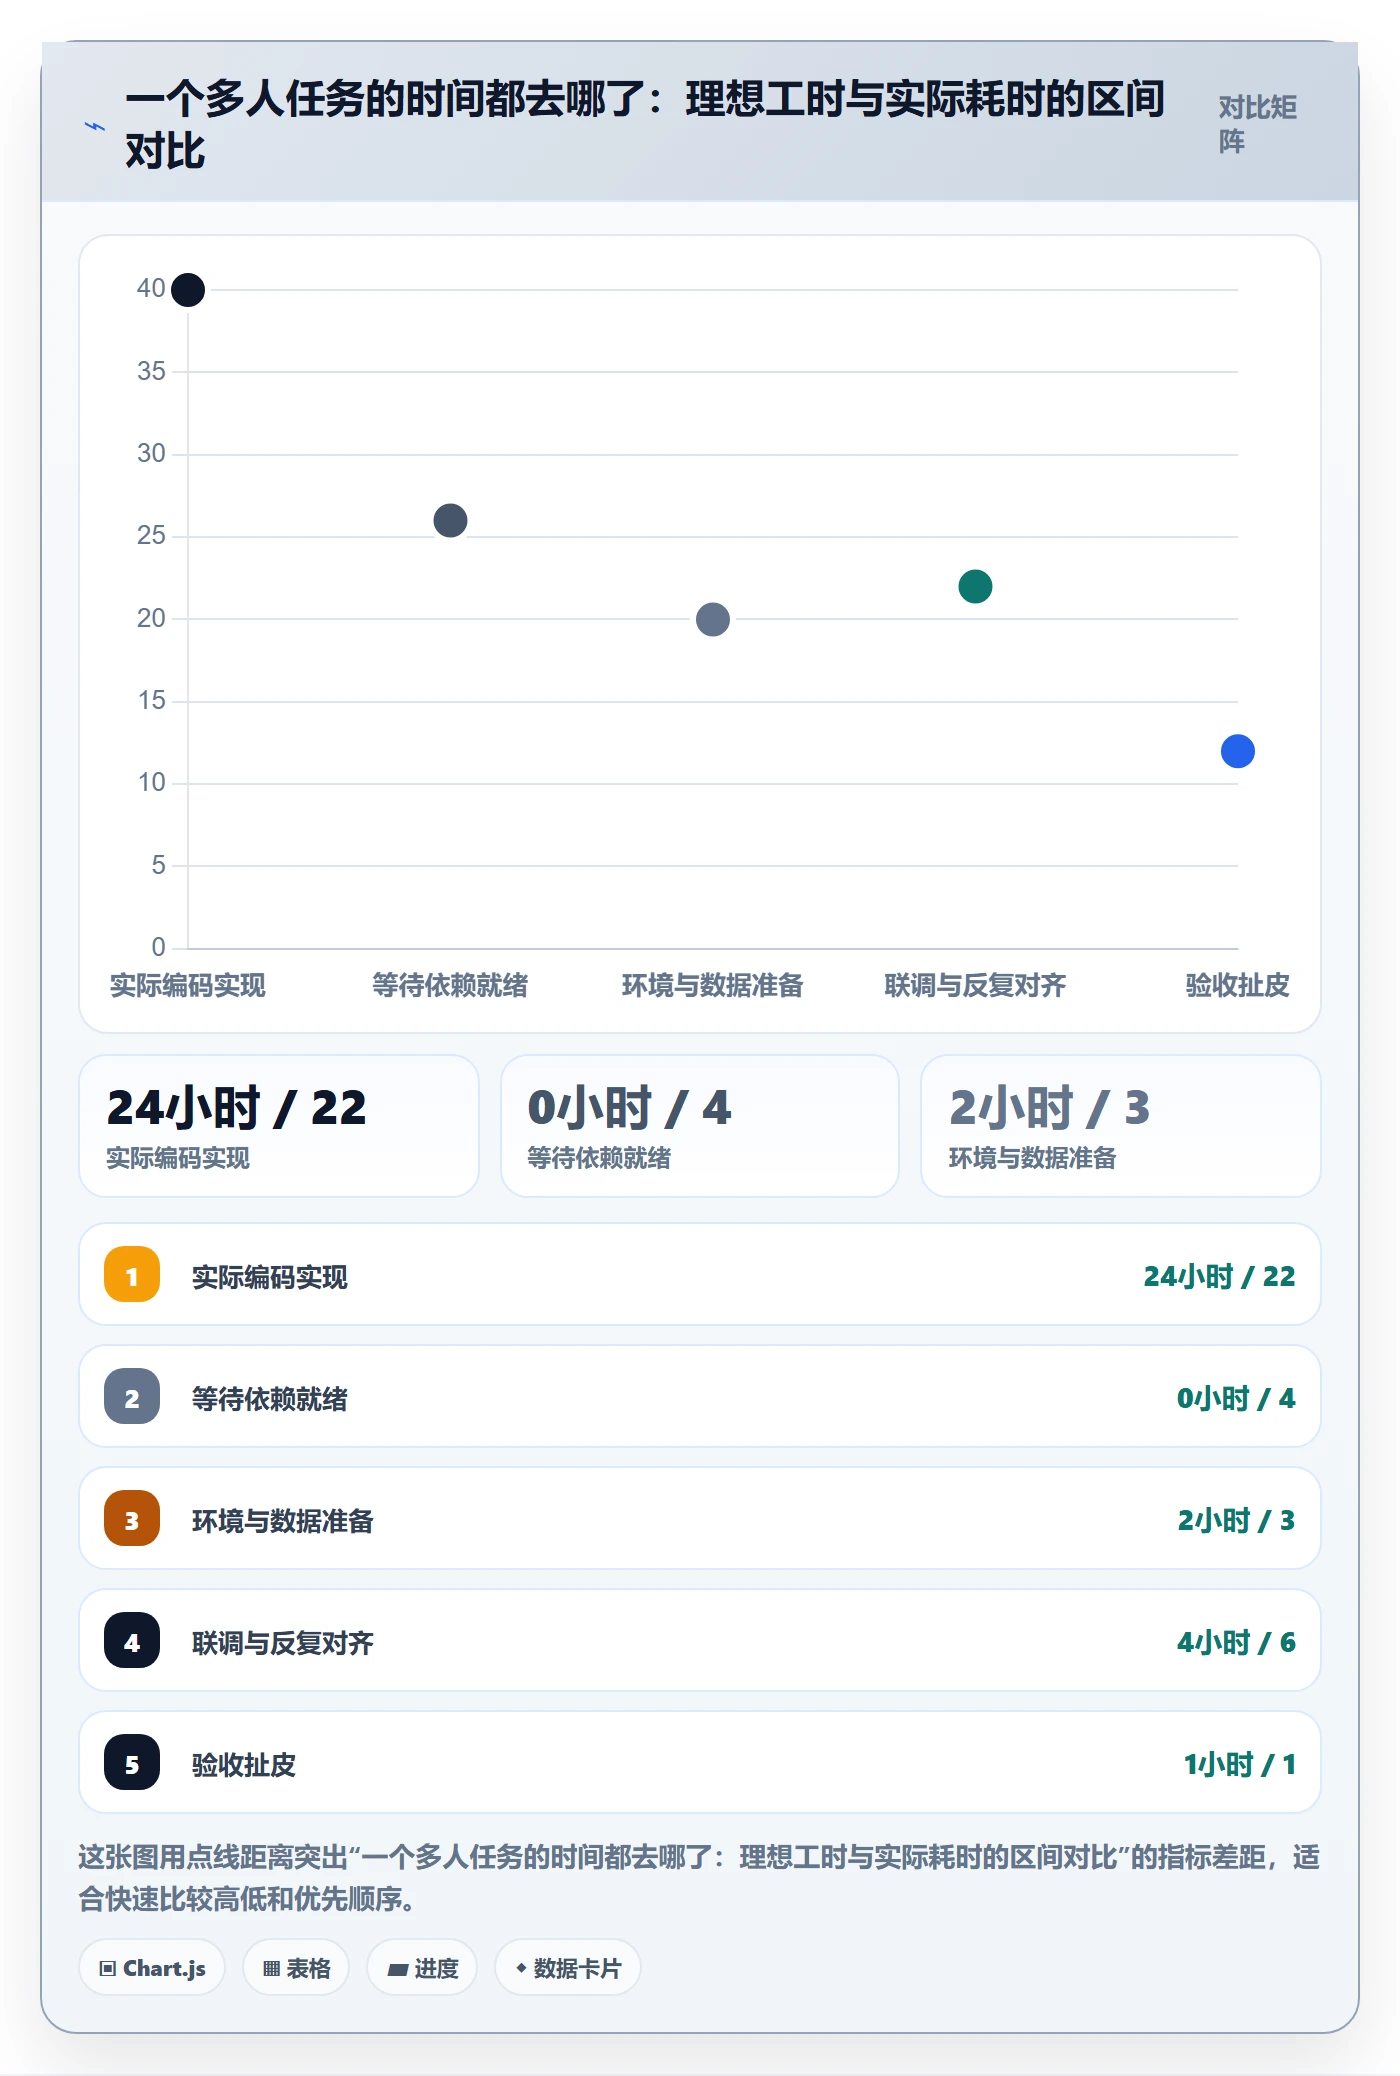Image resolution: width=1400 pixels, height=2076 pixels.
Task: Click the 进度 tag chip
Action: [x=422, y=1968]
